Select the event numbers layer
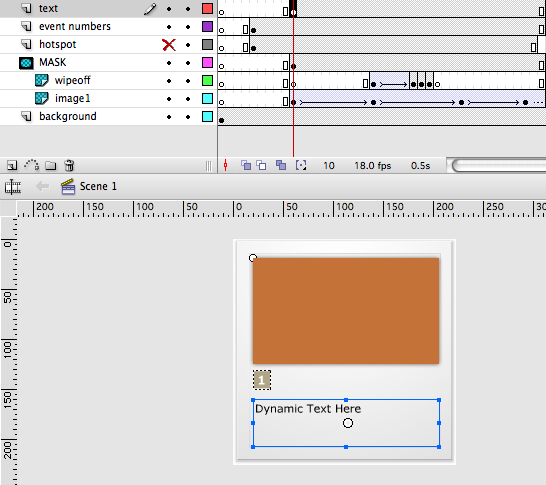Viewport: 546px width, 485px height. click(75, 26)
